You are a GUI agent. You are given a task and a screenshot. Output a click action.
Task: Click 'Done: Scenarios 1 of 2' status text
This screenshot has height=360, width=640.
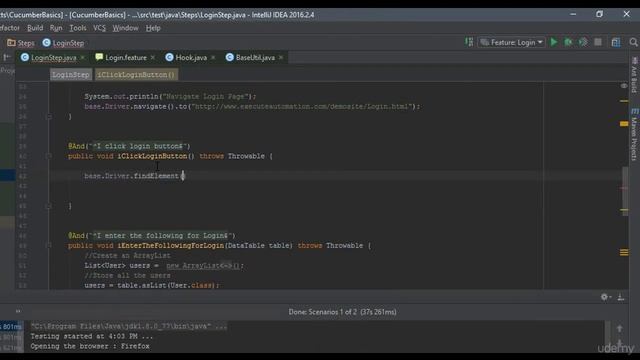coord(342,312)
